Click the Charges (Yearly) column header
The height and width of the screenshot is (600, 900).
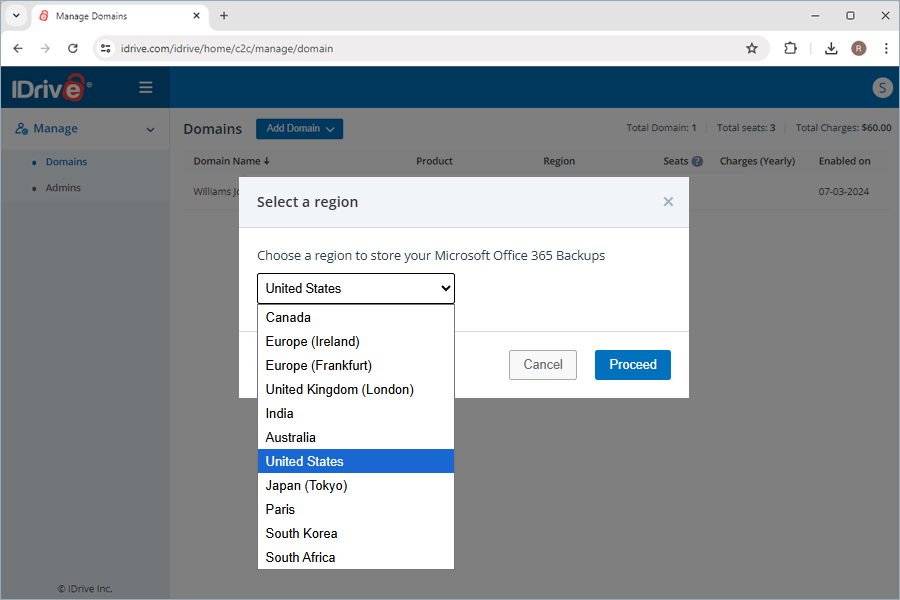tap(758, 161)
